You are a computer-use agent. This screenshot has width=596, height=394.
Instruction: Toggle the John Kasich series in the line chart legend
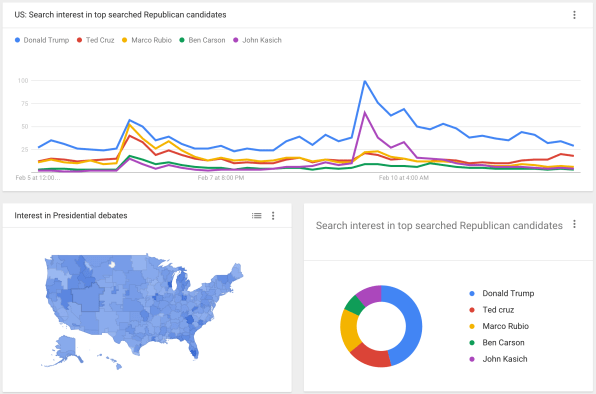click(257, 40)
